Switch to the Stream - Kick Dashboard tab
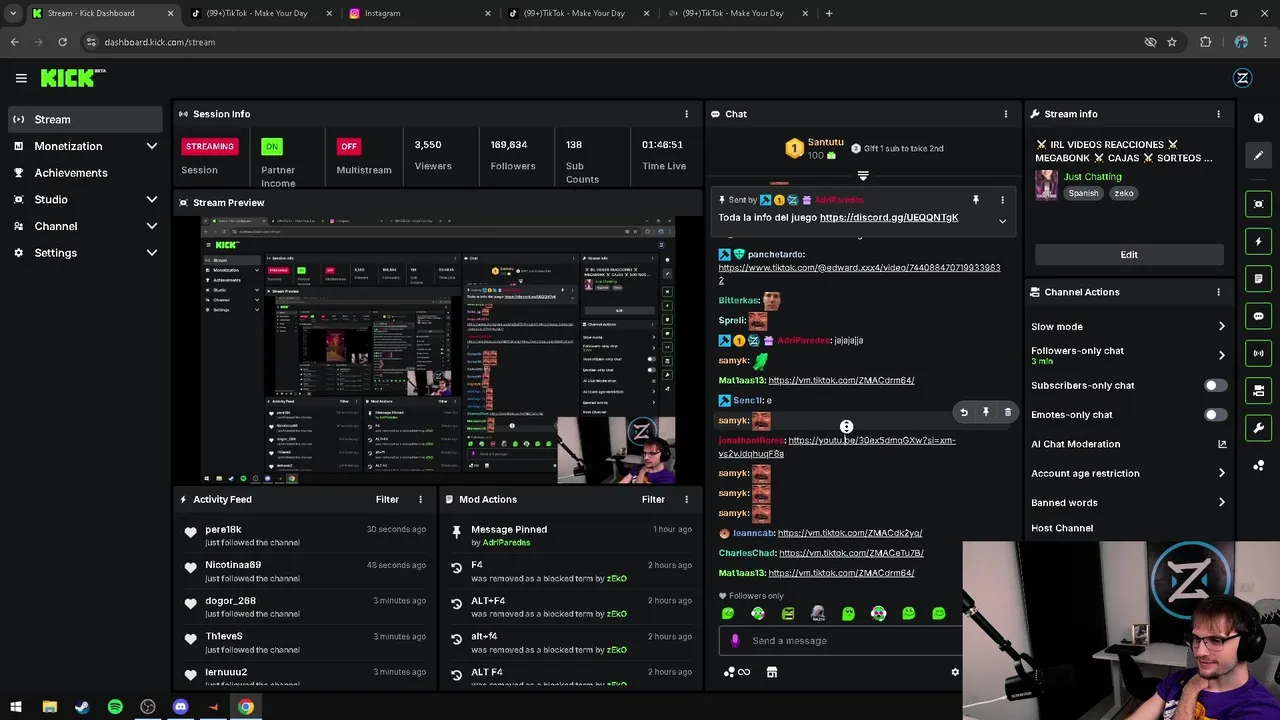1280x720 pixels. click(100, 13)
